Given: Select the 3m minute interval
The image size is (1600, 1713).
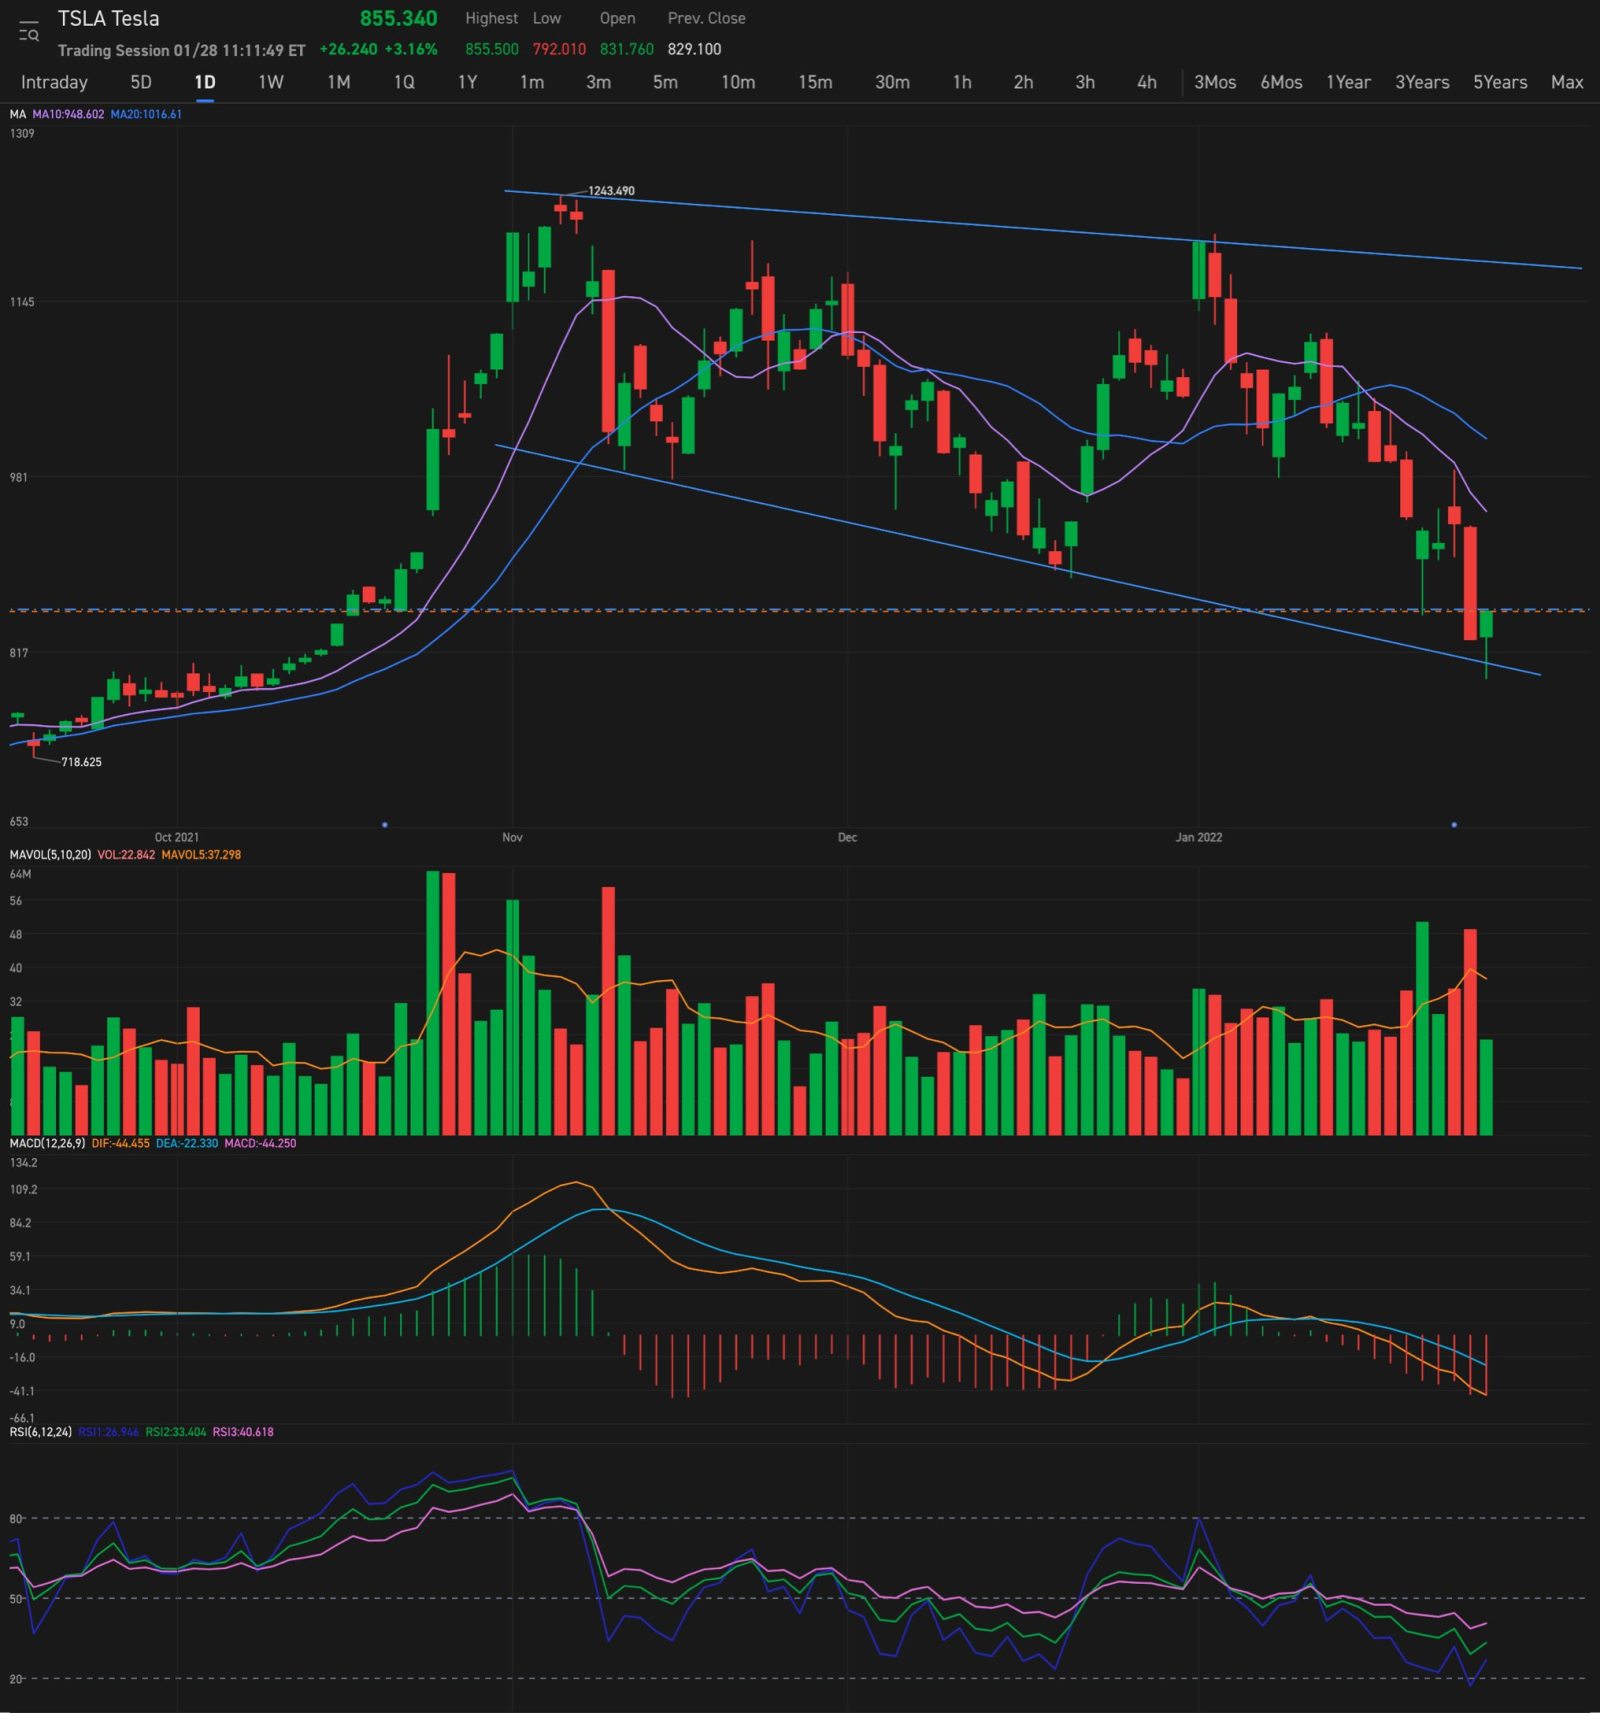Looking at the screenshot, I should point(598,82).
